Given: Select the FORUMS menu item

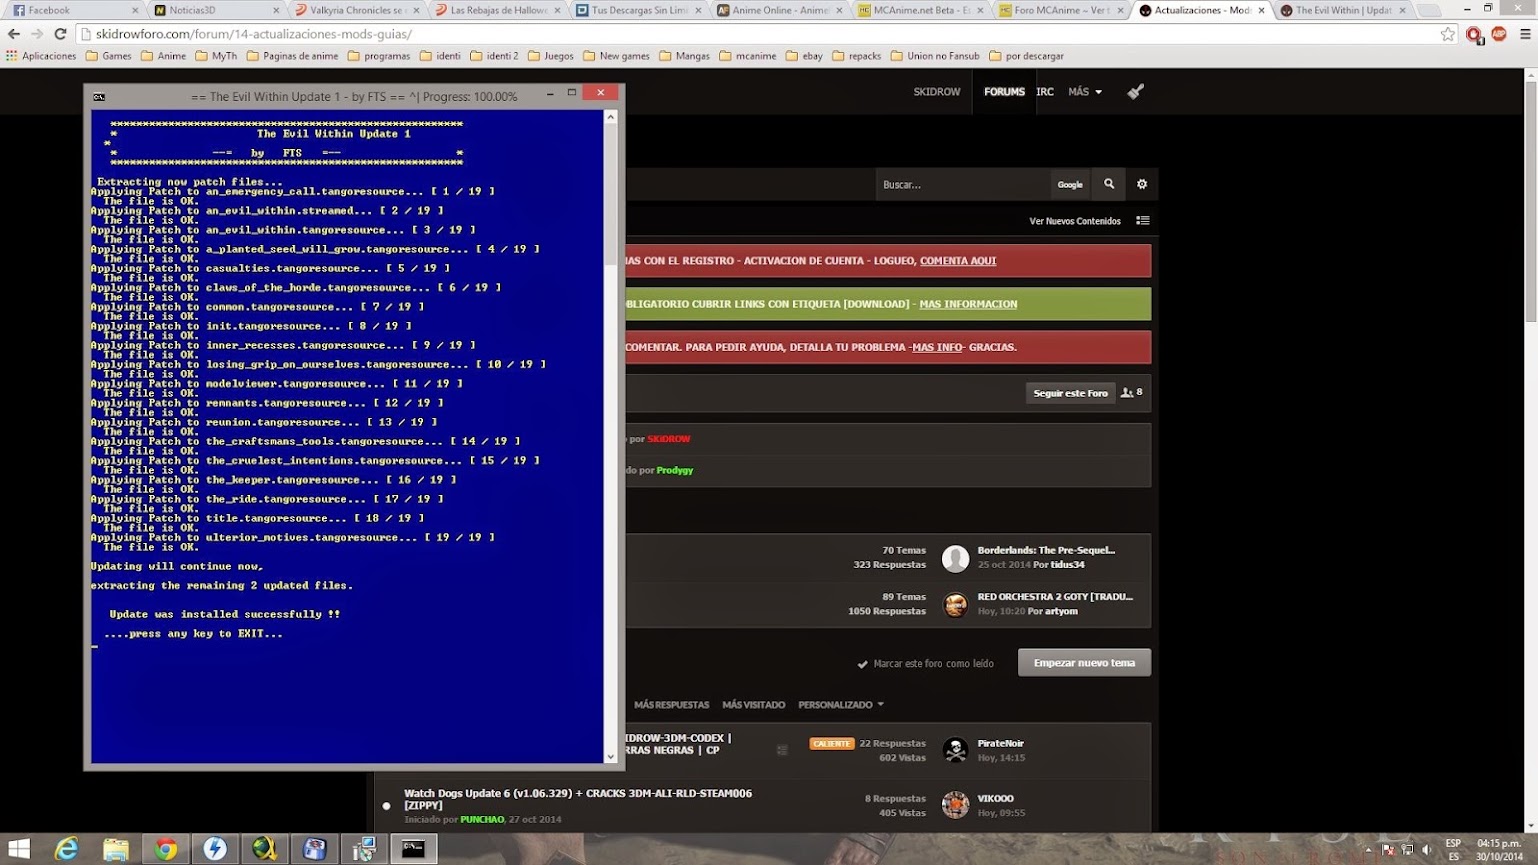Looking at the screenshot, I should [x=1004, y=92].
